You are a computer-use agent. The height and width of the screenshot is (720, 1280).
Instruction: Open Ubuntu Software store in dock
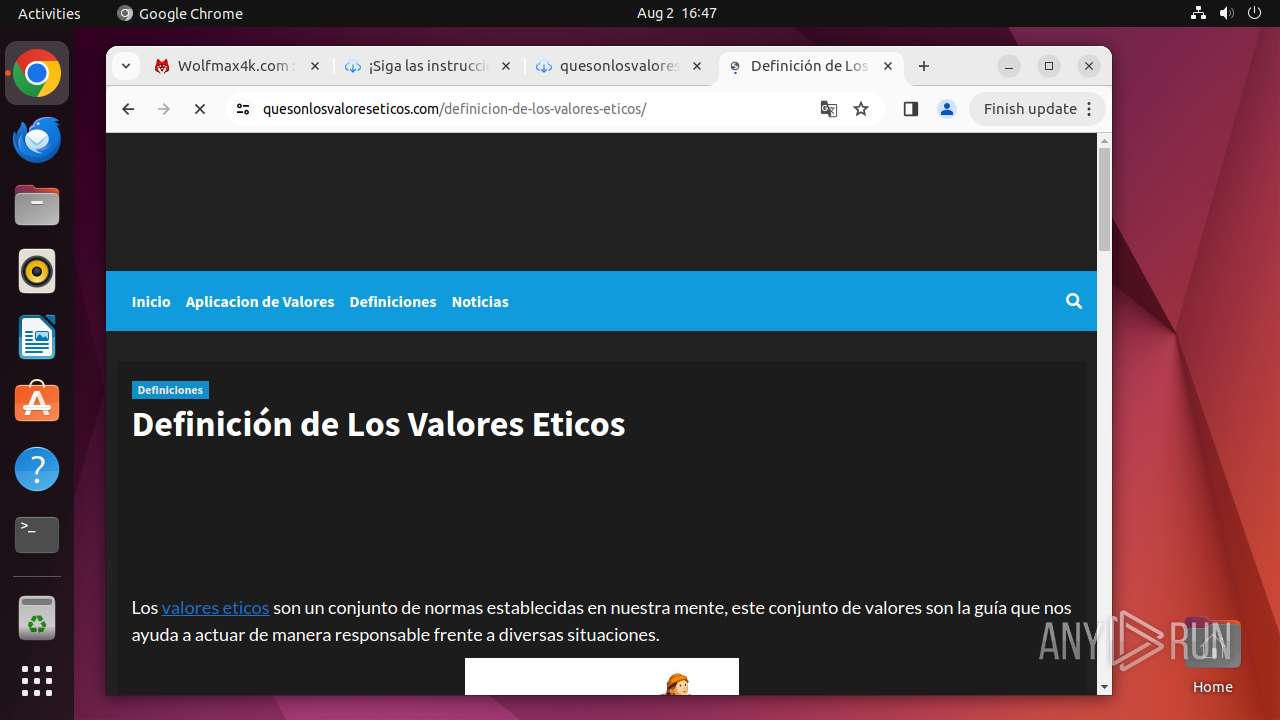[x=37, y=403]
